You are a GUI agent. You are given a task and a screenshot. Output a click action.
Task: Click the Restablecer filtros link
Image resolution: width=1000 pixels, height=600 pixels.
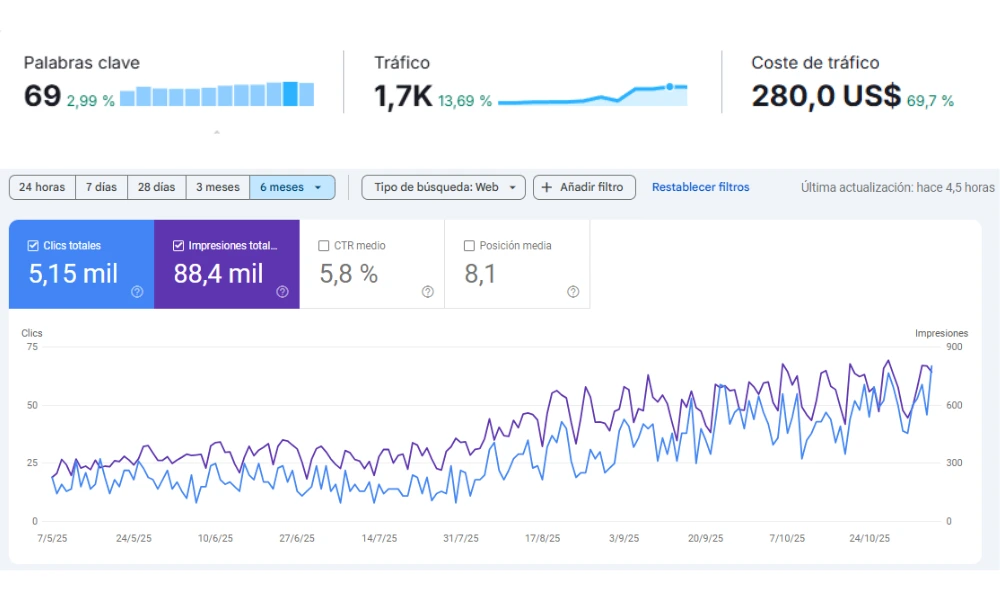[x=700, y=187]
